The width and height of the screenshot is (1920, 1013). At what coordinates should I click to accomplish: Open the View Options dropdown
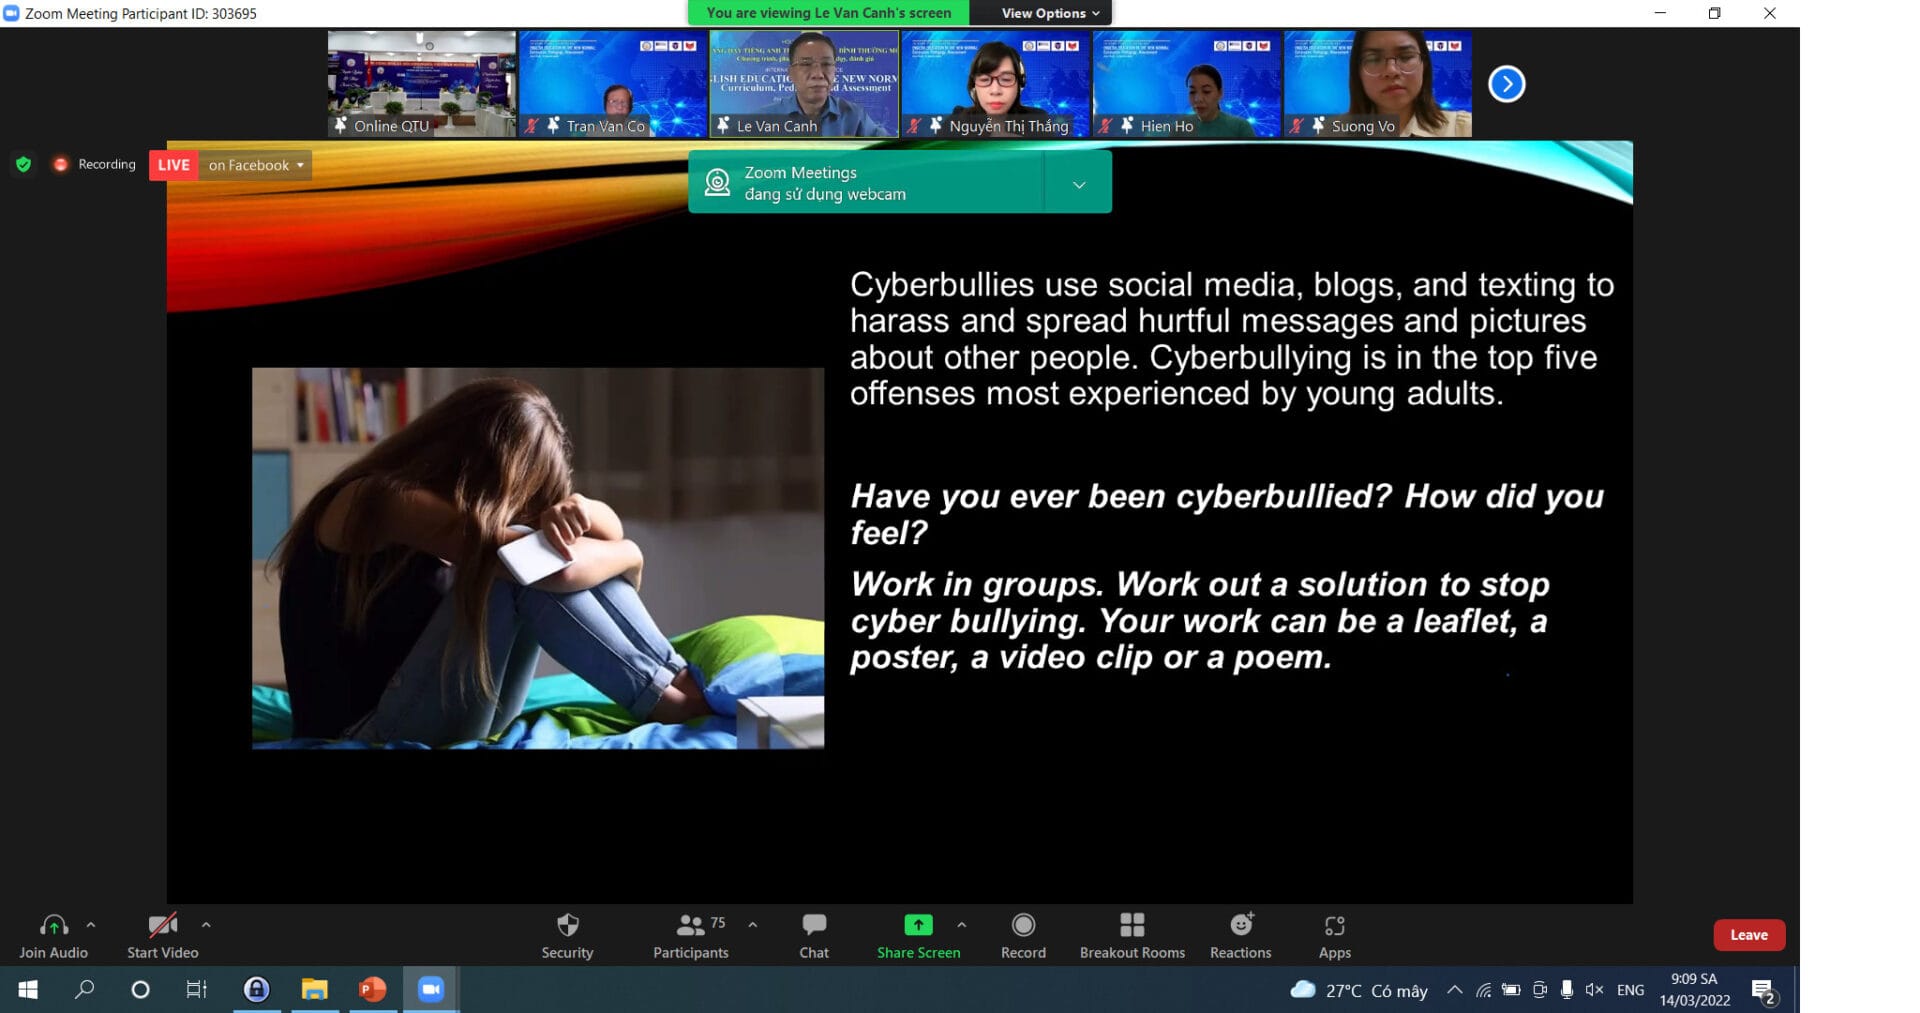point(1049,13)
